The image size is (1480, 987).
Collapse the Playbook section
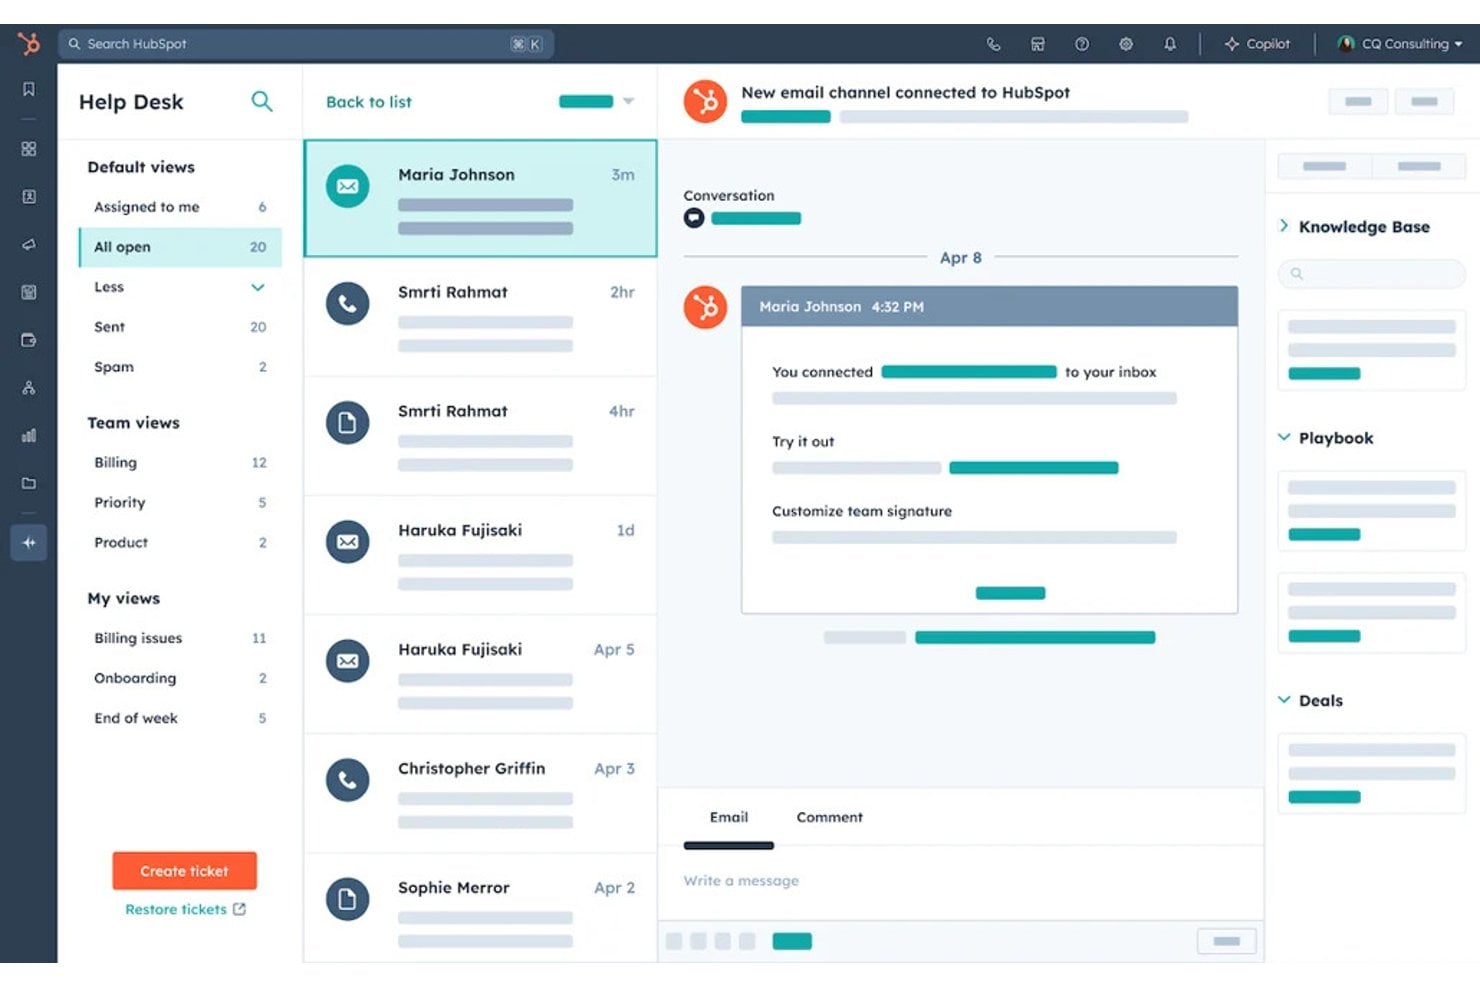[x=1284, y=437]
